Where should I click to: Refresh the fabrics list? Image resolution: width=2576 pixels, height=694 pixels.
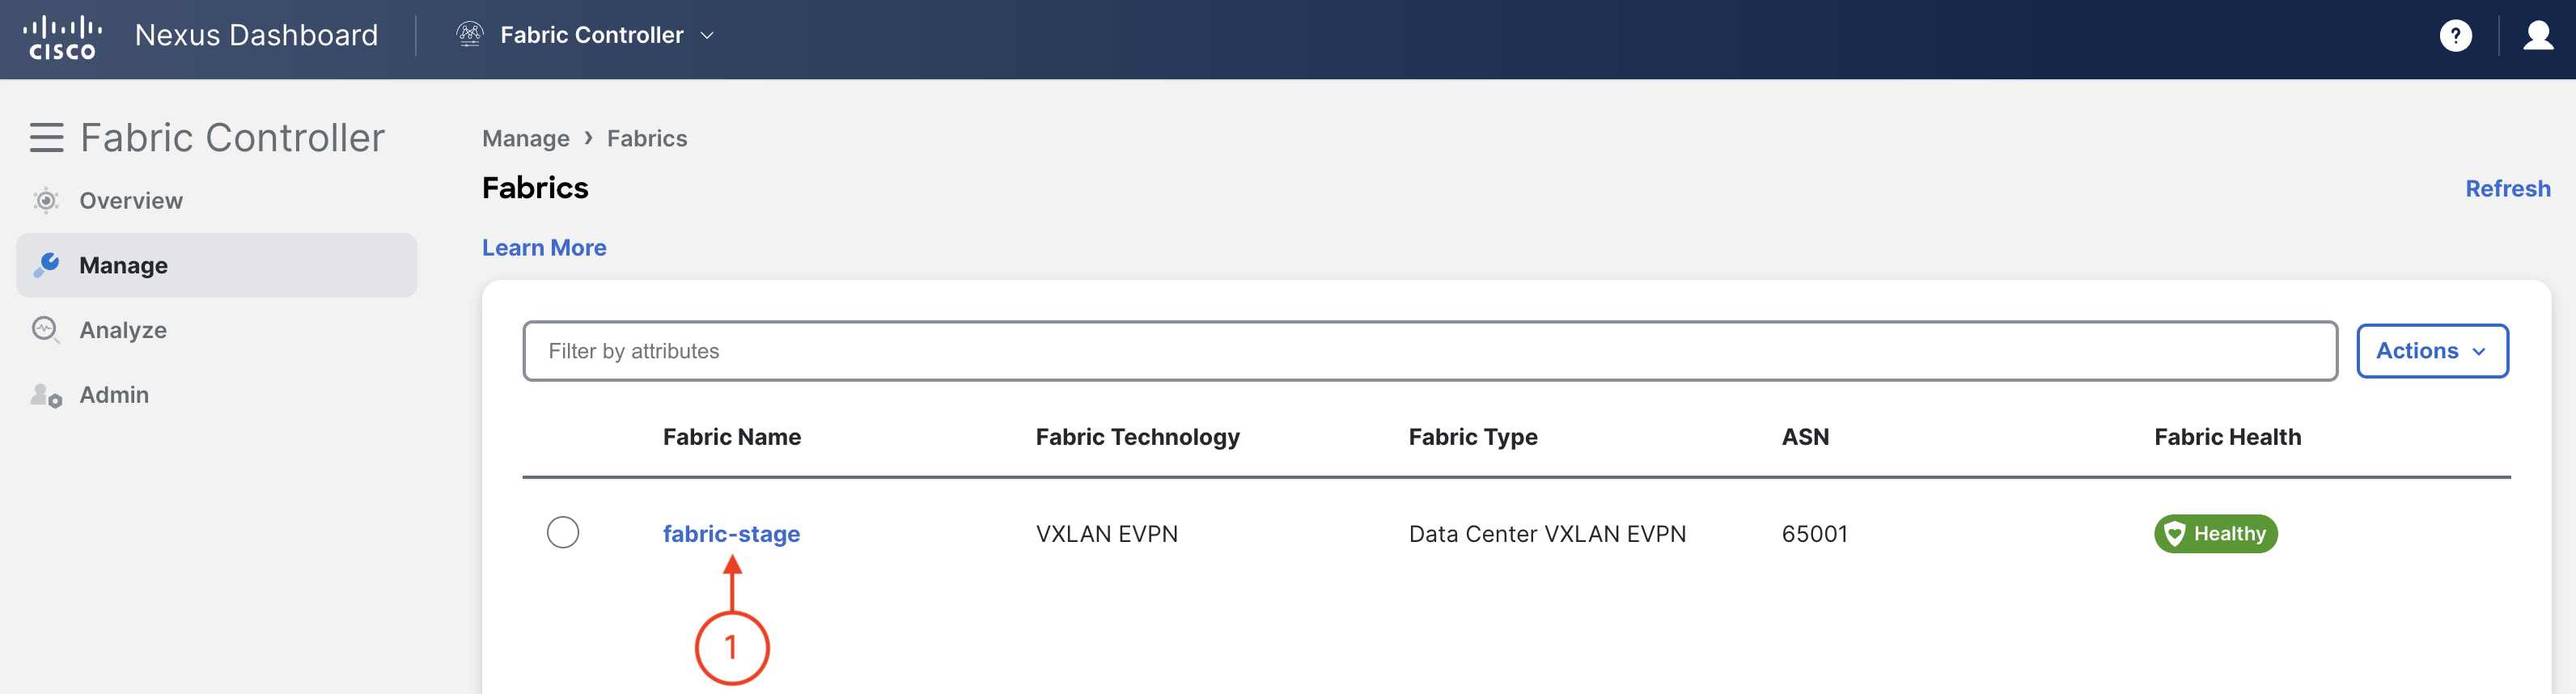tap(2507, 189)
